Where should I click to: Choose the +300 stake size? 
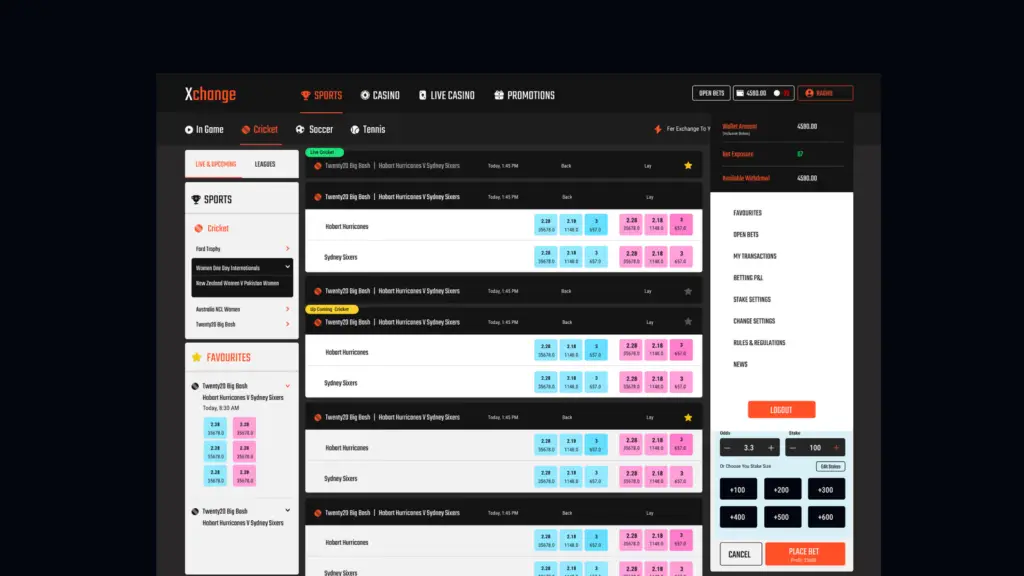pyautogui.click(x=825, y=489)
